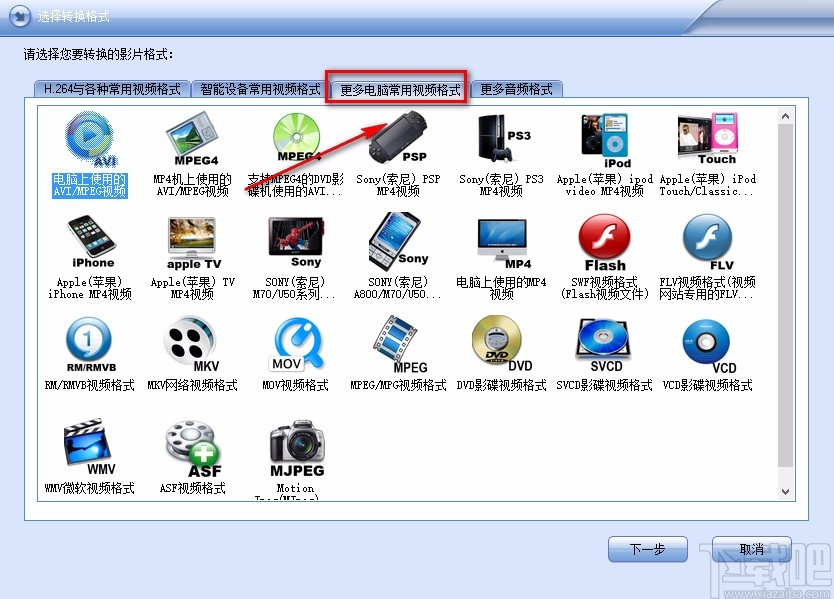Image resolution: width=834 pixels, height=599 pixels.
Task: Select the Sony M70/U50 series icon
Action: point(296,242)
